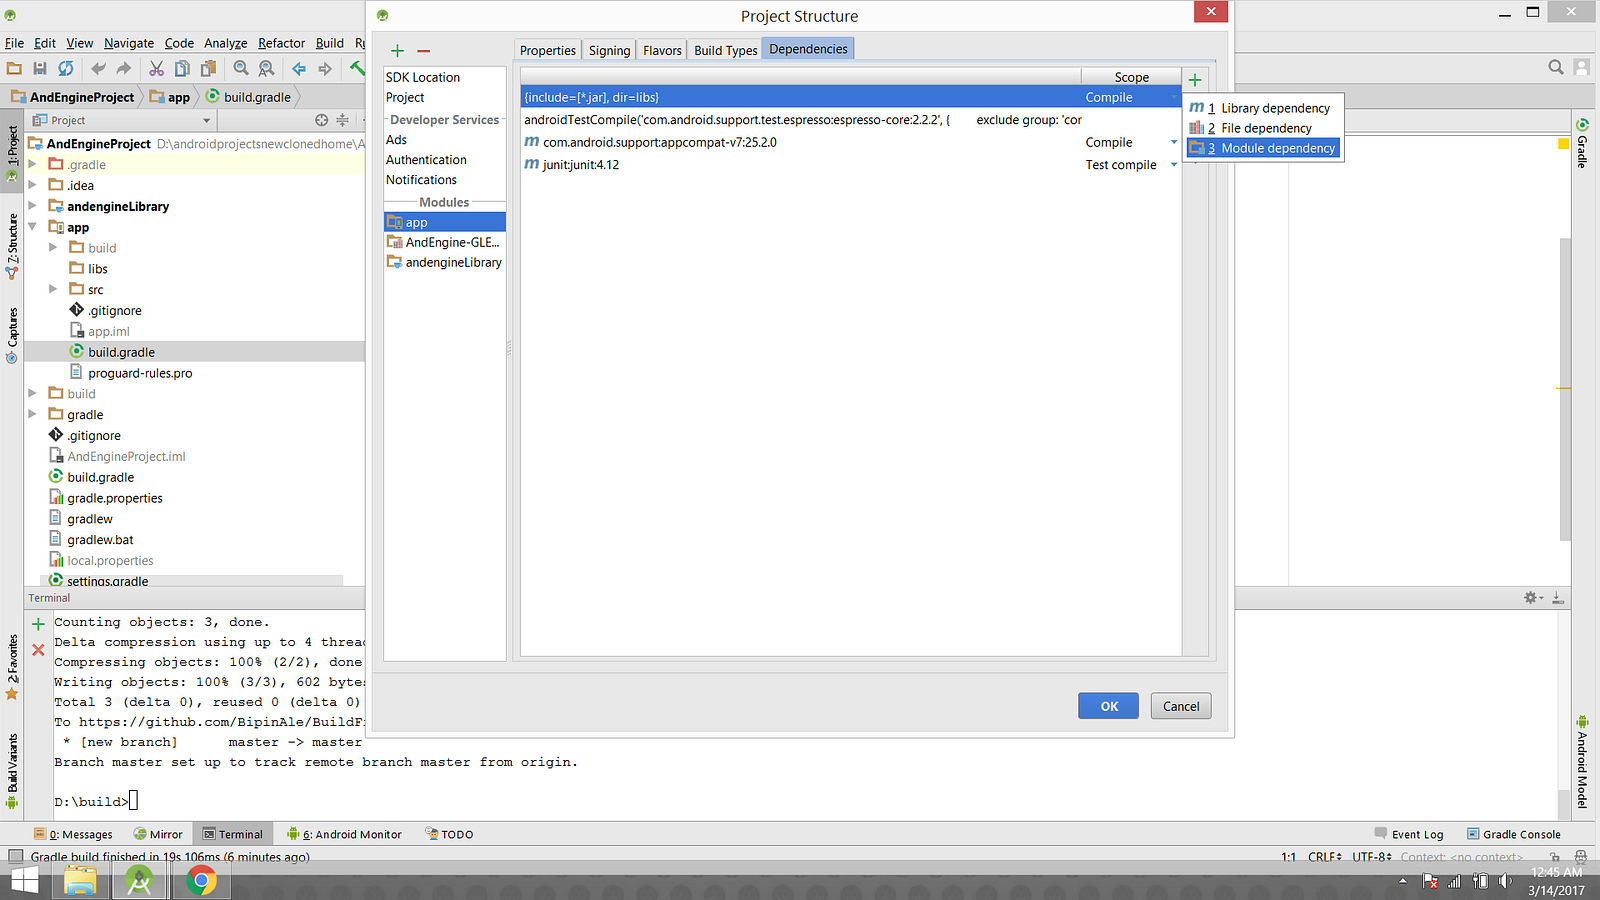Expand the gradle folder in project tree
This screenshot has width=1600, height=900.
(32, 414)
